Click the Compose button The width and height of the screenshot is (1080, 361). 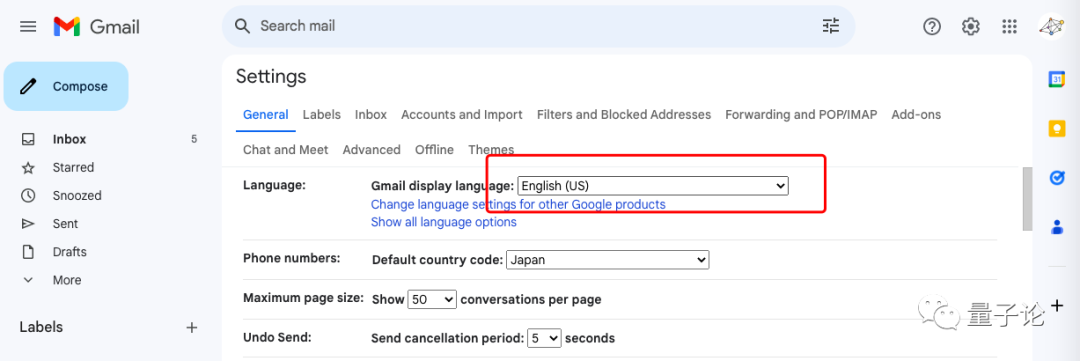[66, 86]
